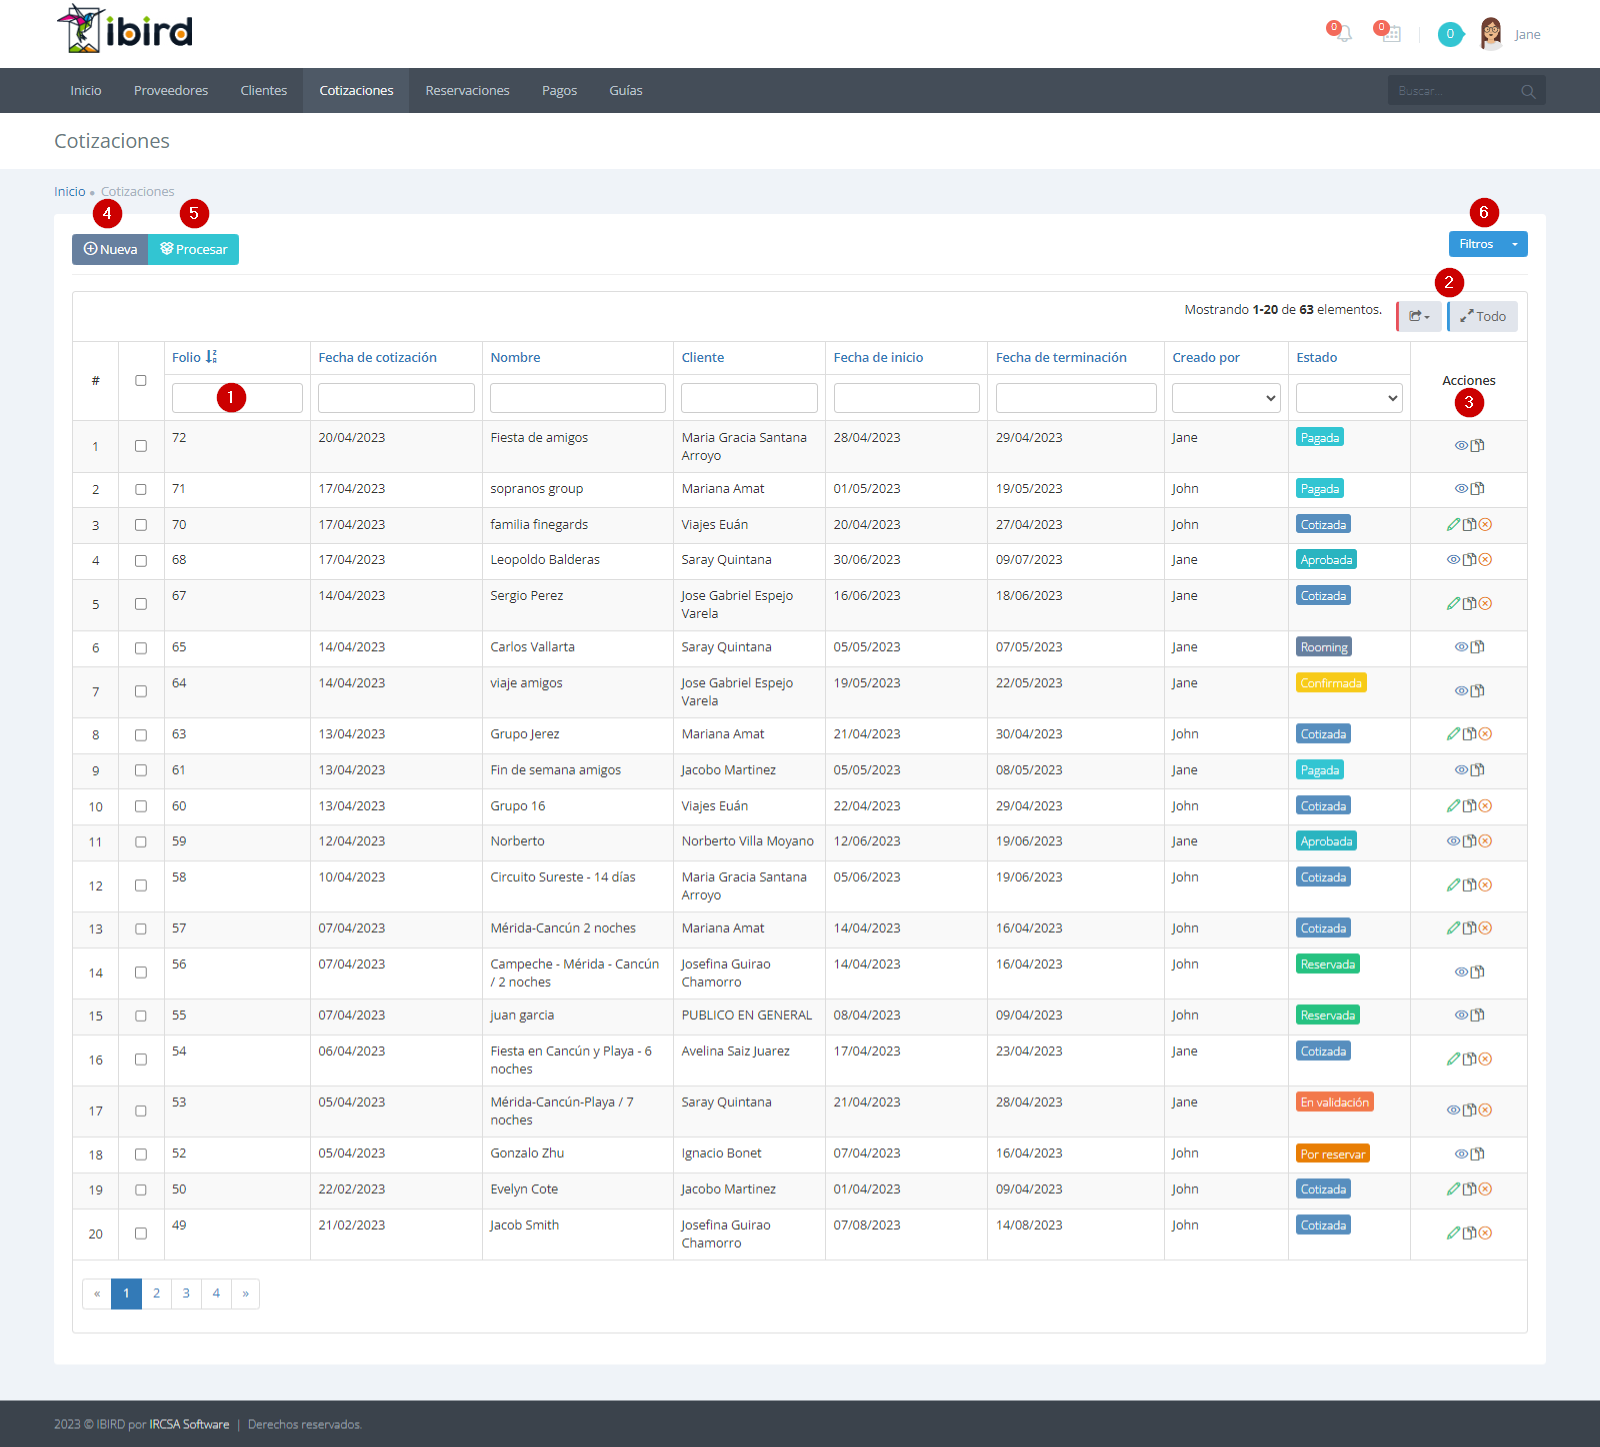The height and width of the screenshot is (1447, 1600).
Task: Click the export icon button beside Todo
Action: pos(1419,317)
